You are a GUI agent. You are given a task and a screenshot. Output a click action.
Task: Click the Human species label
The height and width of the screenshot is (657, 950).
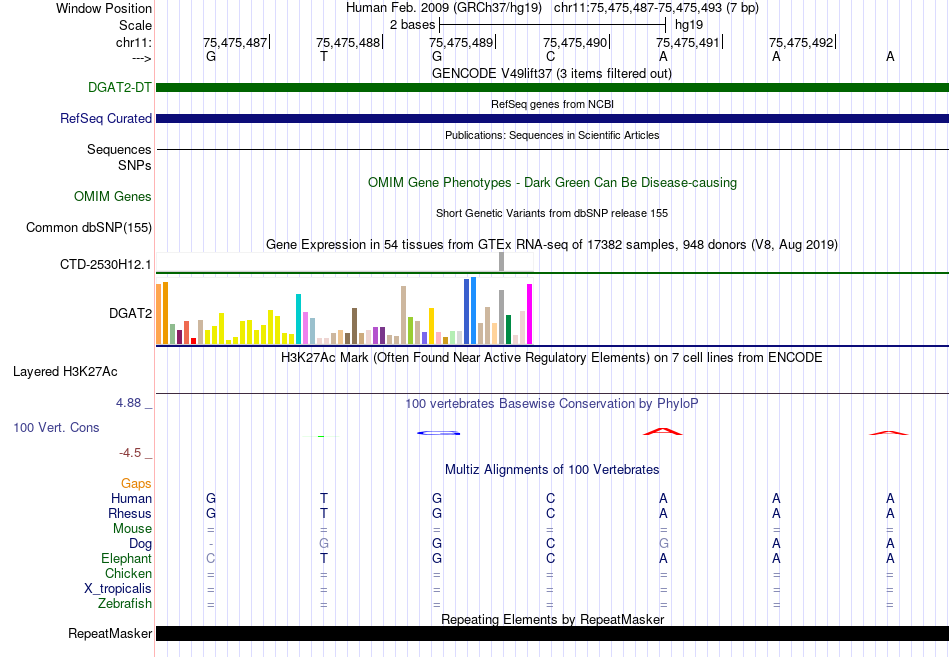pos(131,498)
